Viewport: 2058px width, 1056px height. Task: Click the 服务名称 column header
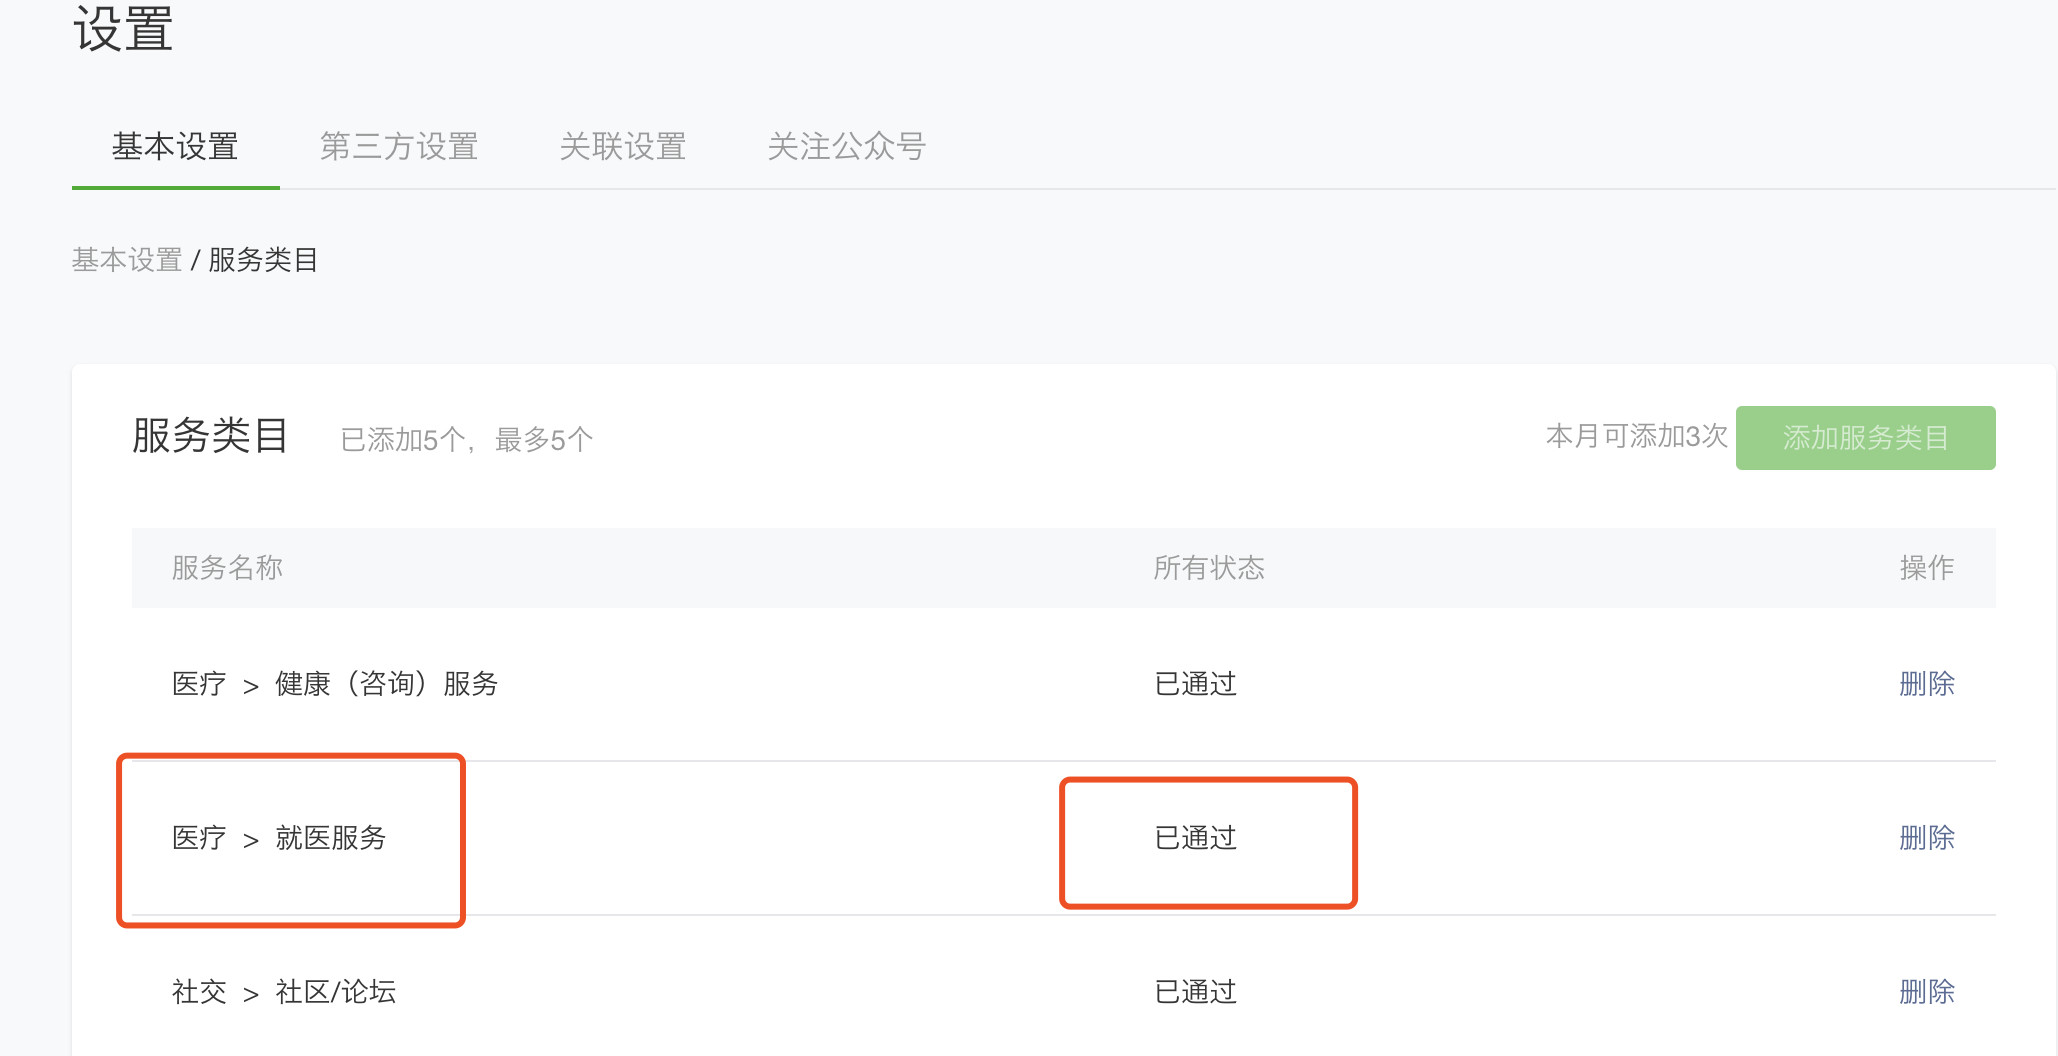click(227, 568)
